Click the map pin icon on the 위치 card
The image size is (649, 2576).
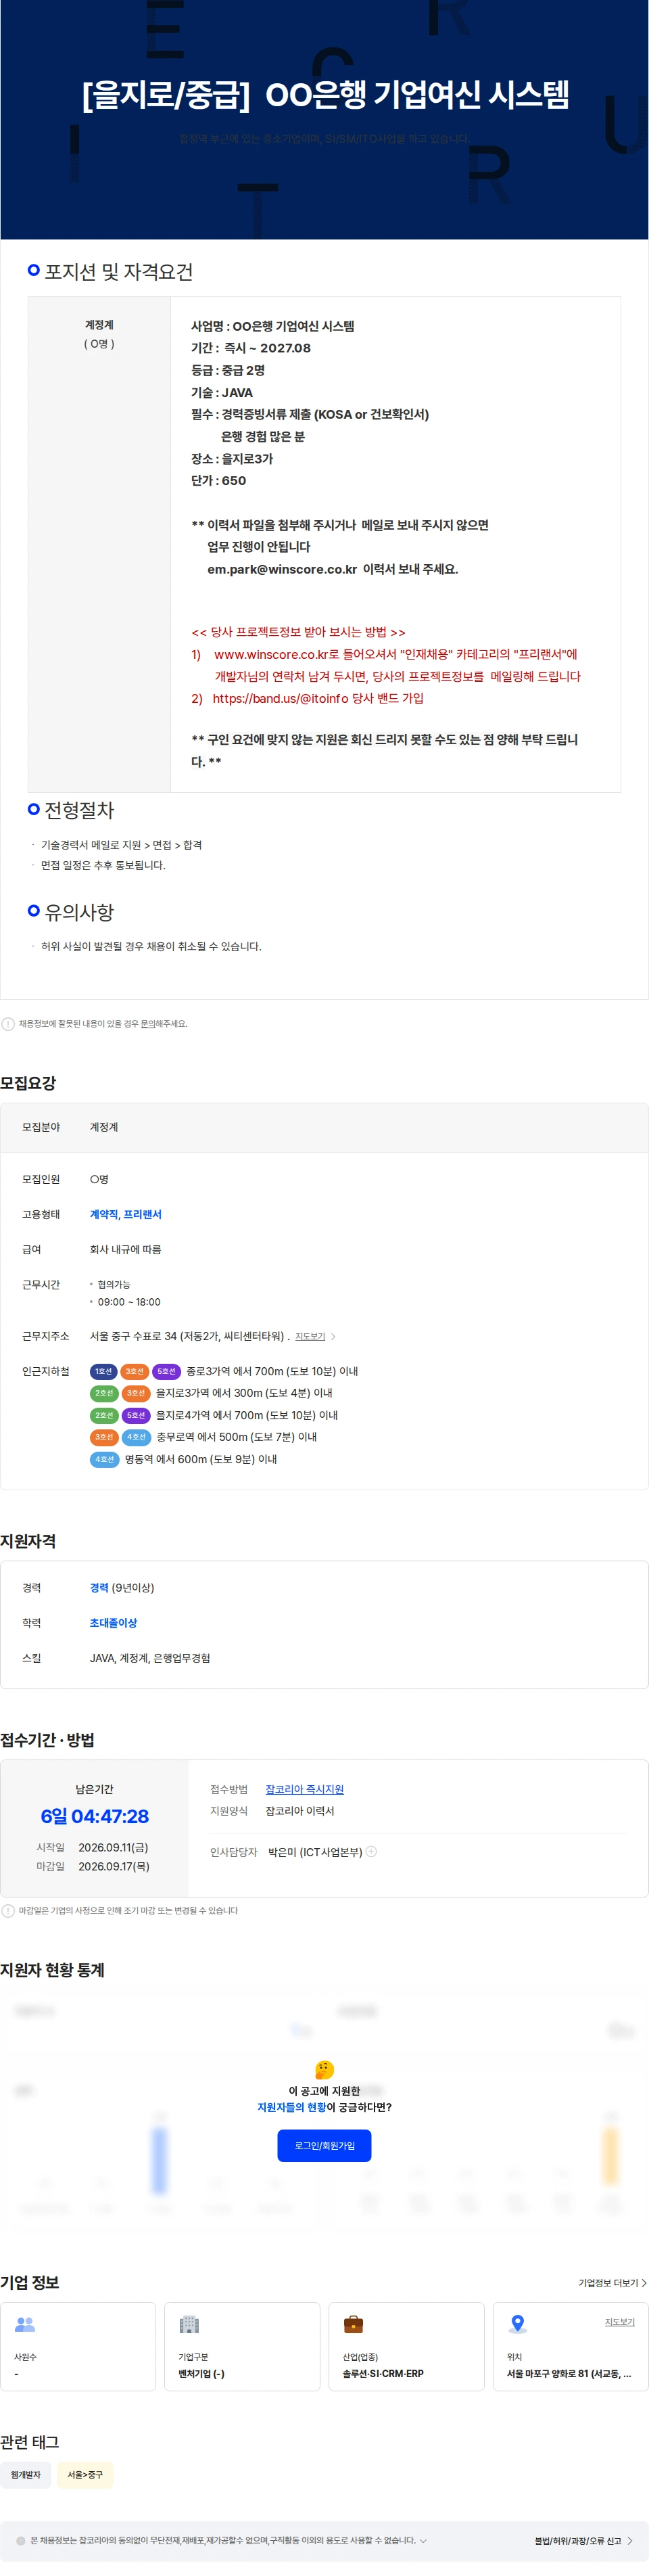517,2324
